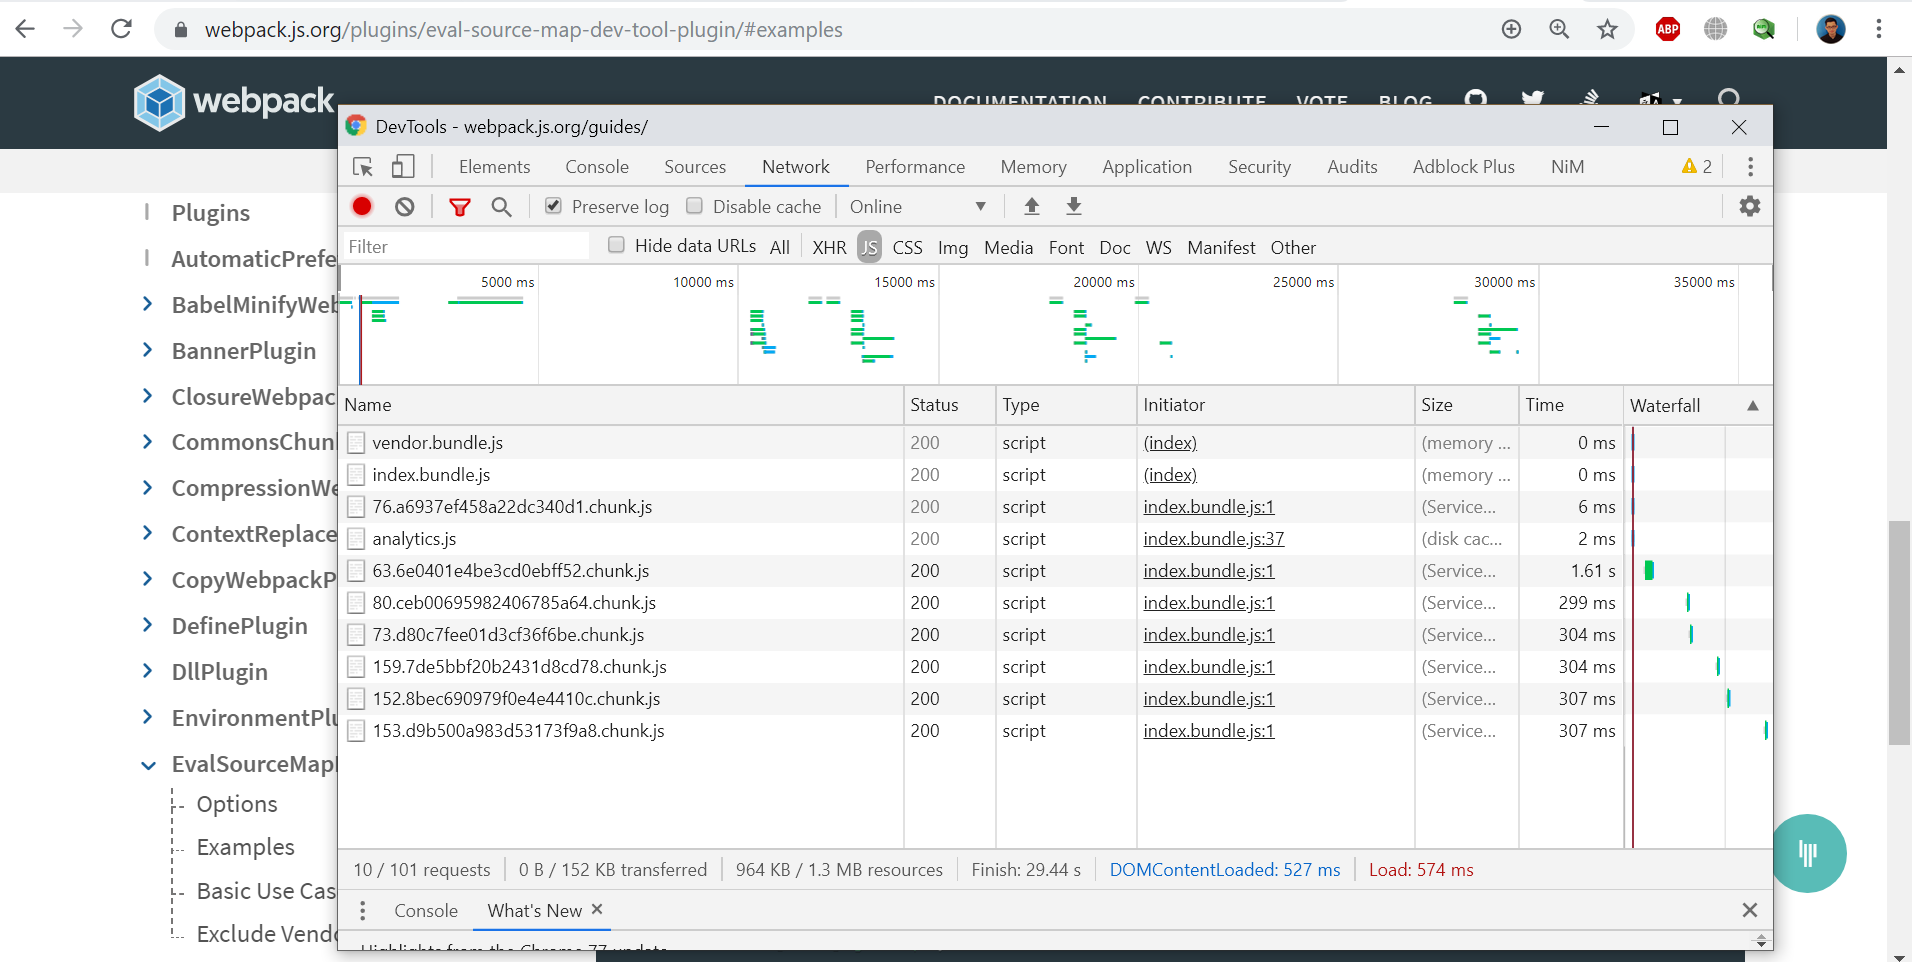Check Hide data URLs checkbox

click(x=617, y=245)
